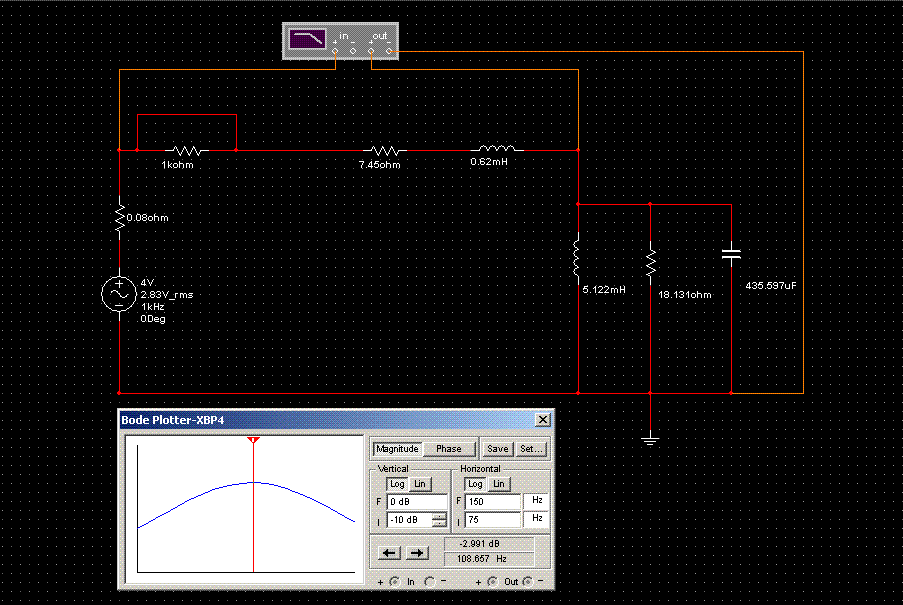
Task: Click Horizontal F field showing 150
Action: [493, 502]
